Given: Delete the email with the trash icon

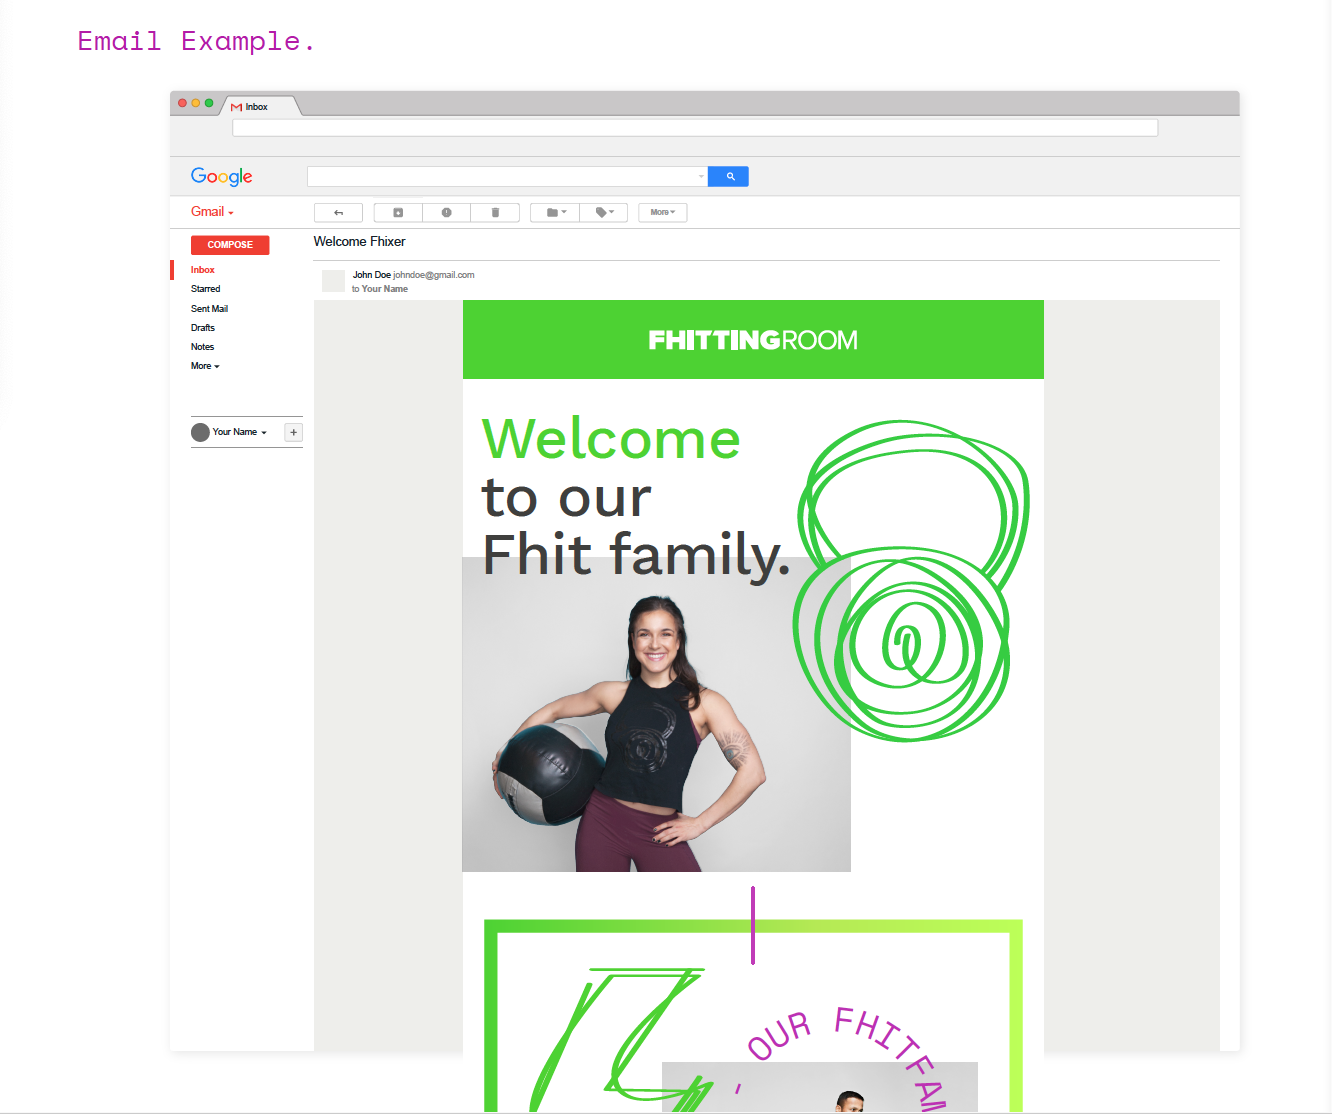Looking at the screenshot, I should [x=495, y=212].
